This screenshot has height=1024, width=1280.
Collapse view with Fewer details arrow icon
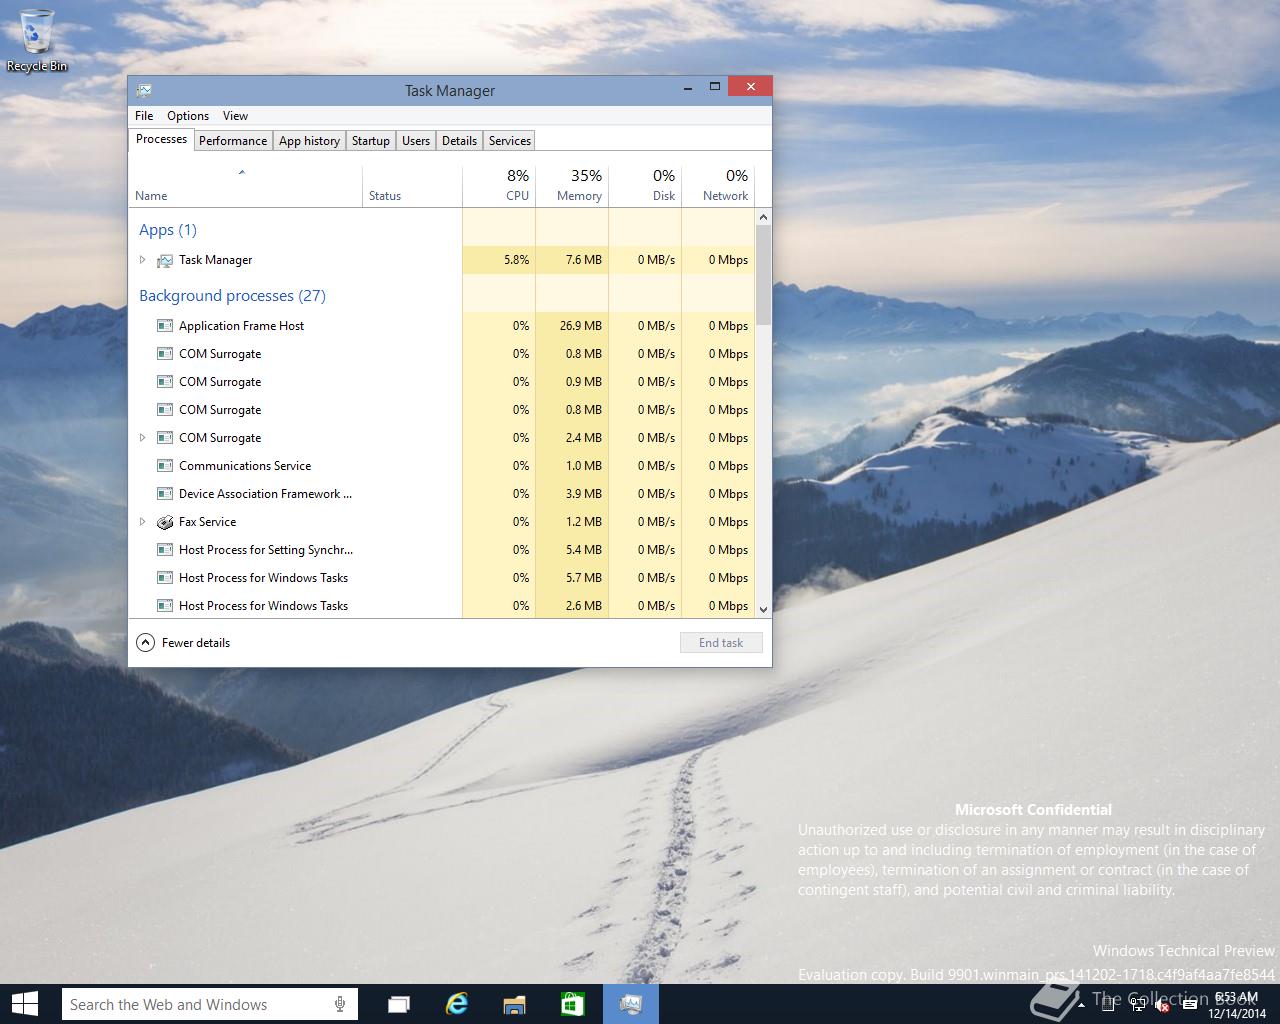[x=146, y=643]
